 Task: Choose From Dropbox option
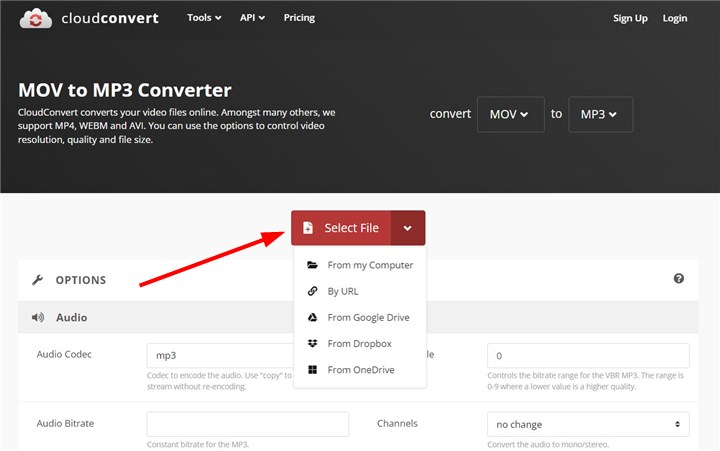tap(360, 344)
